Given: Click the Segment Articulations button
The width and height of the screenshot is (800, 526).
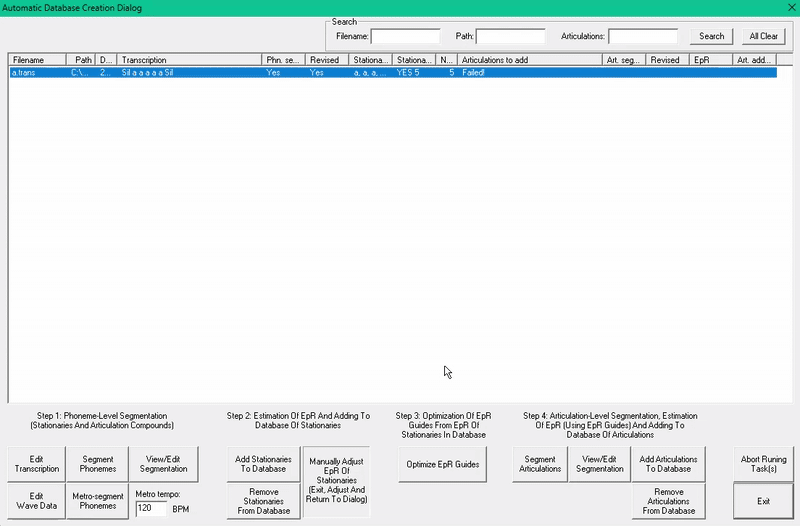Looking at the screenshot, I should coord(540,463).
